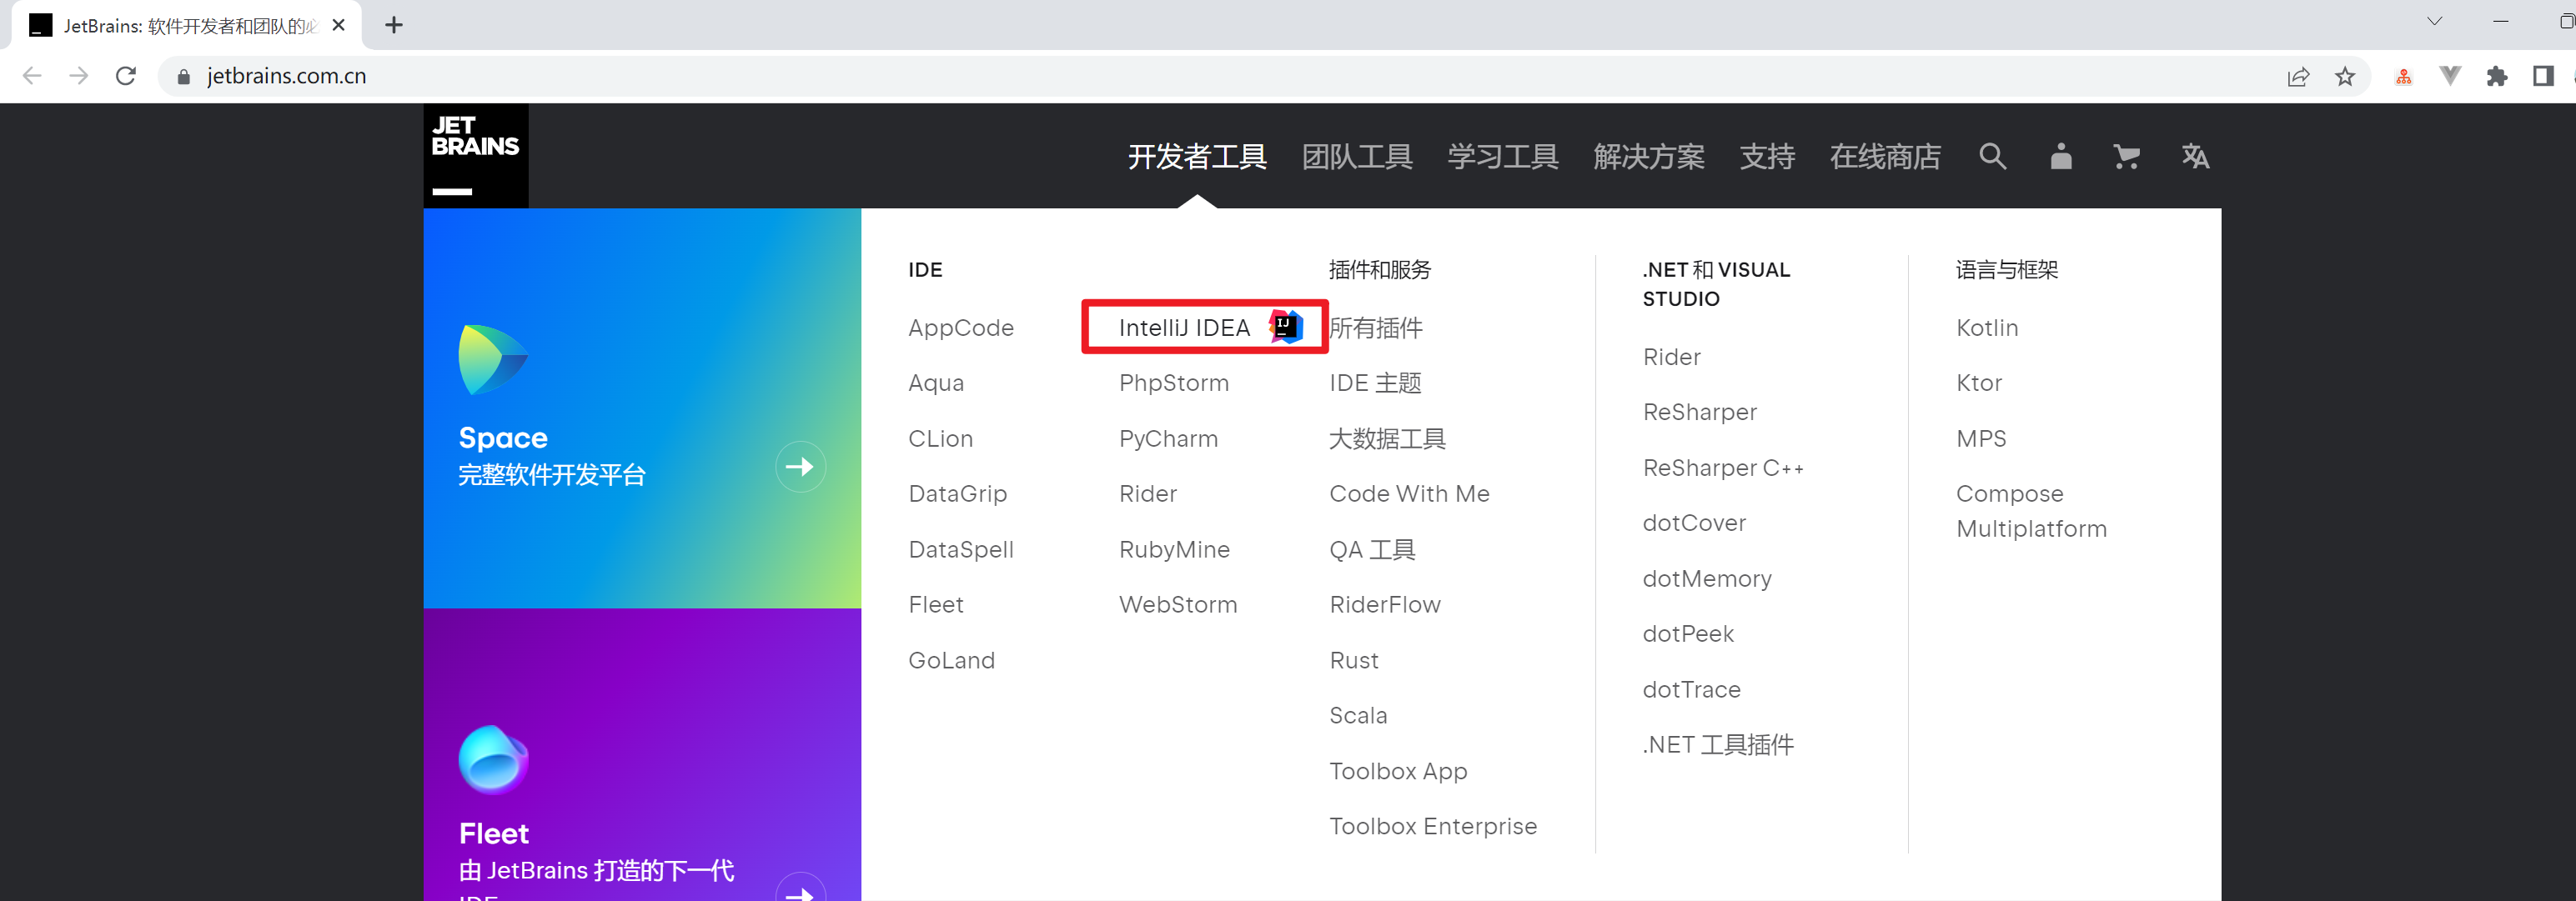
Task: Open the RiderFlow link
Action: [1385, 604]
